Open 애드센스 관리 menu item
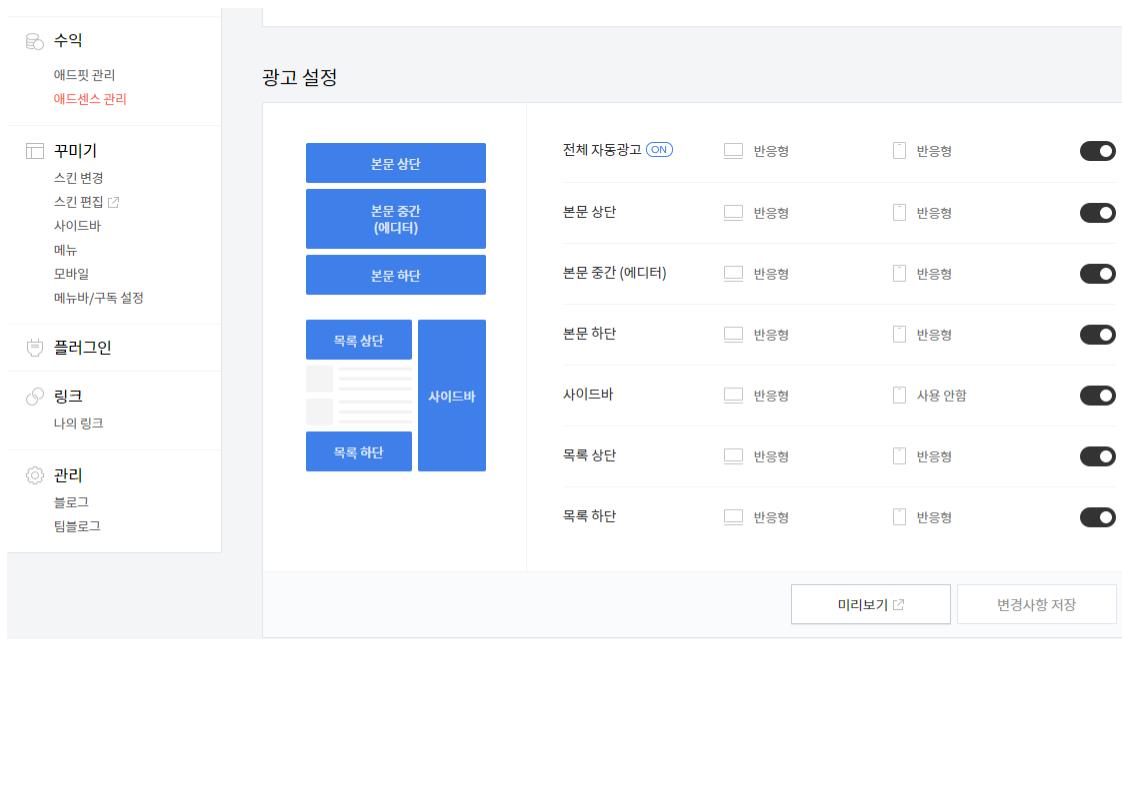Screen dimensions: 1122x793 point(89,99)
